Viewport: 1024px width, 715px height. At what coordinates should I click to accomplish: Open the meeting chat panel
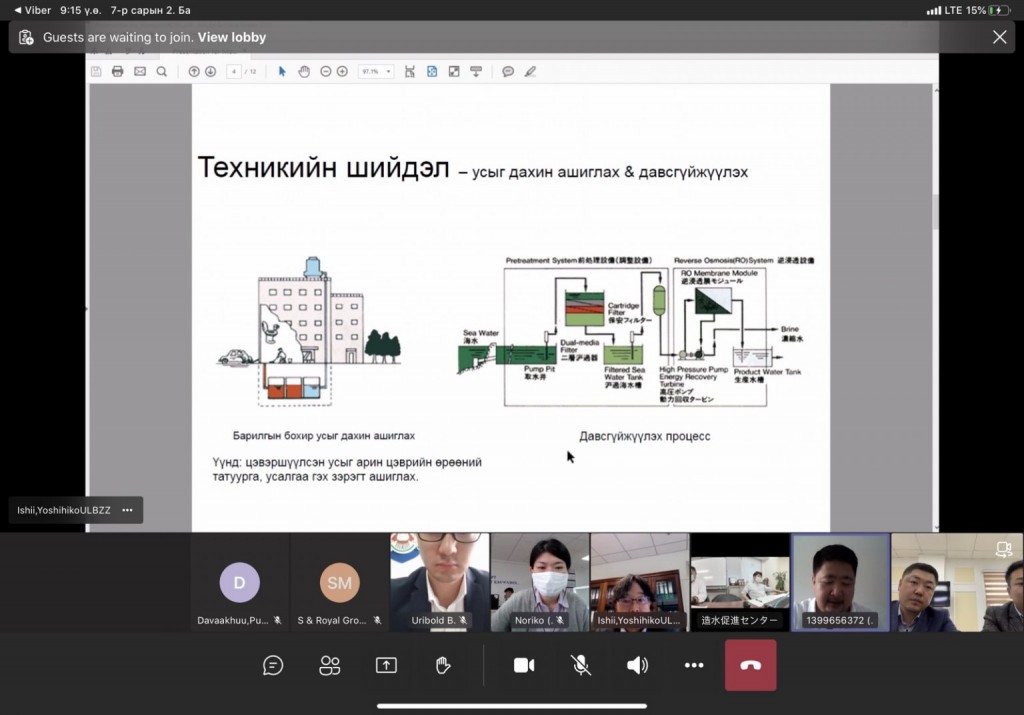point(273,666)
